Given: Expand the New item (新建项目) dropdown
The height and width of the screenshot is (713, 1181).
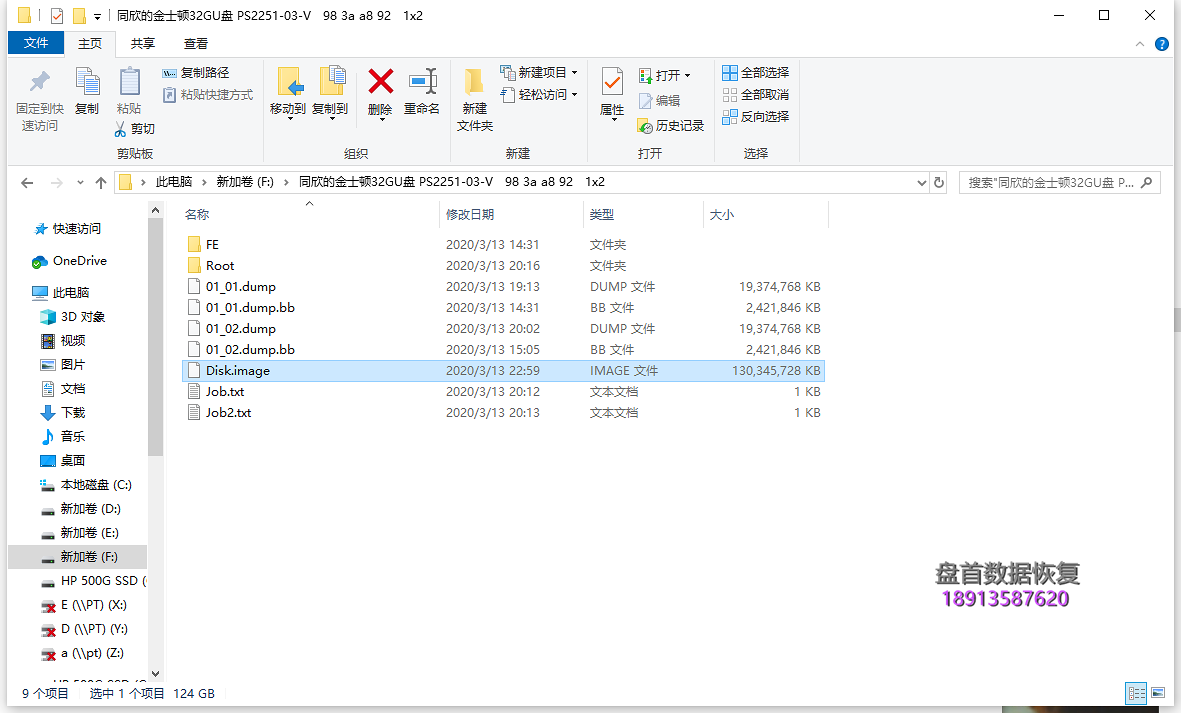Looking at the screenshot, I should [x=574, y=73].
